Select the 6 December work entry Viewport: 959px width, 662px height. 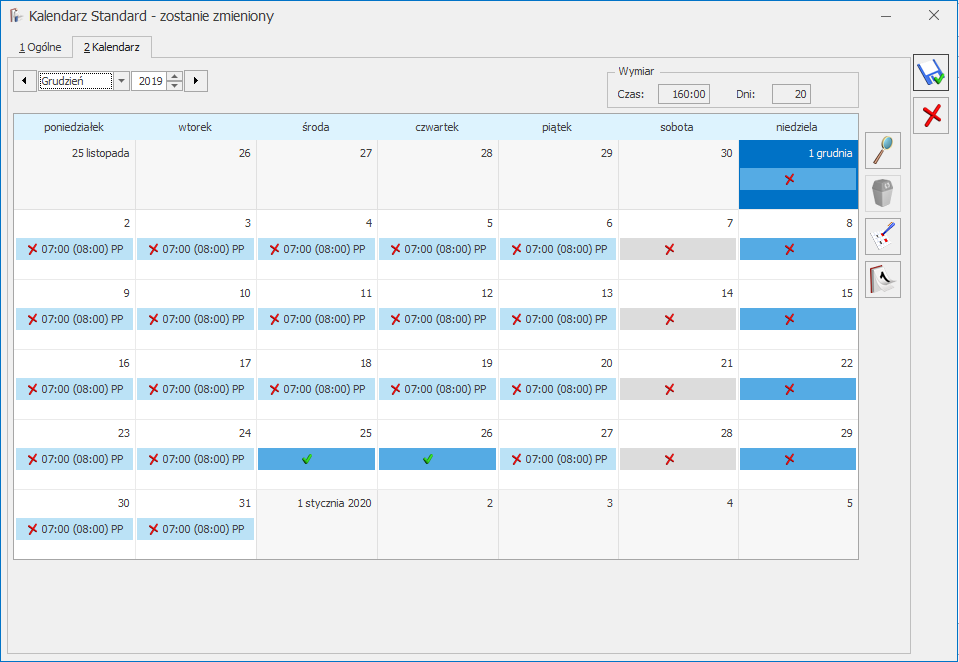(558, 249)
